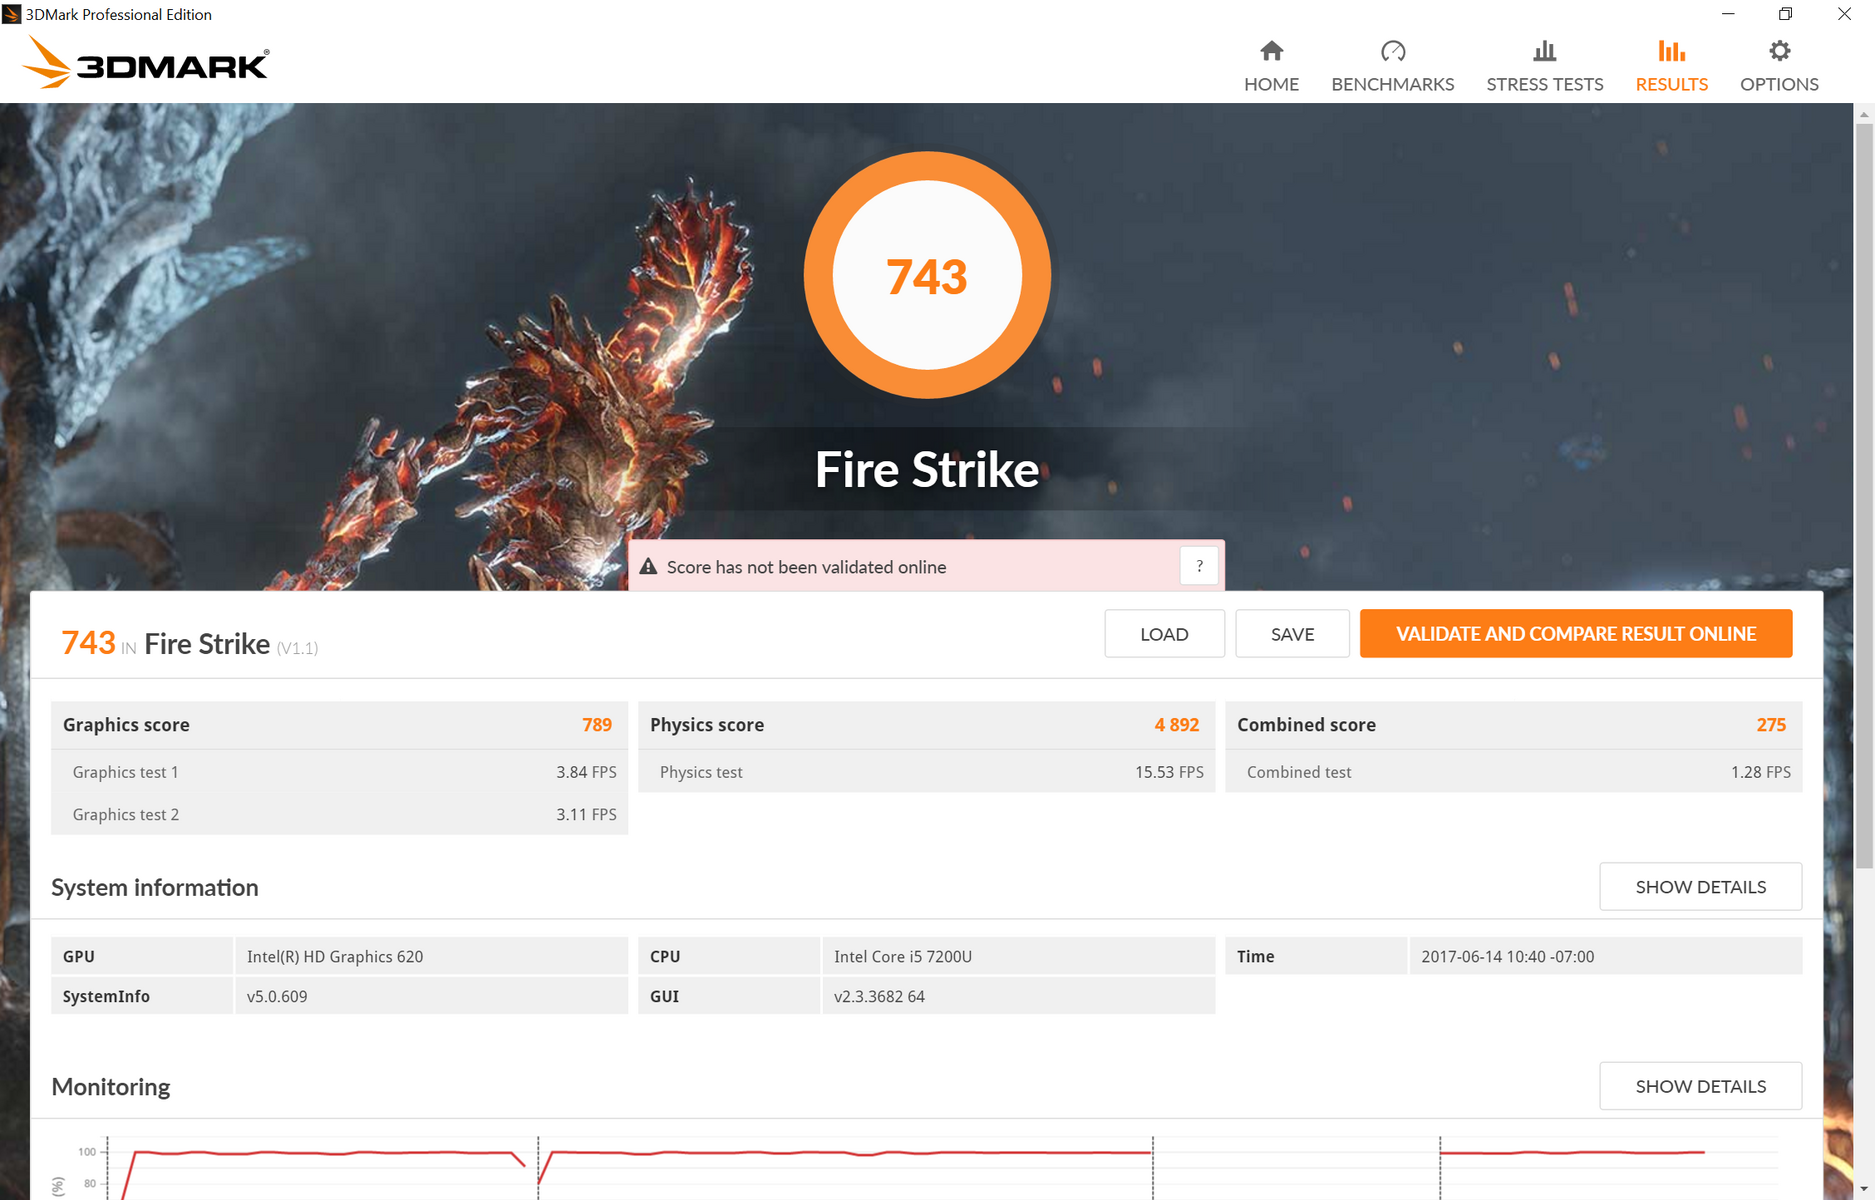The image size is (1875, 1200).
Task: Click the 15.53 FPS physics test value
Action: click(1169, 772)
